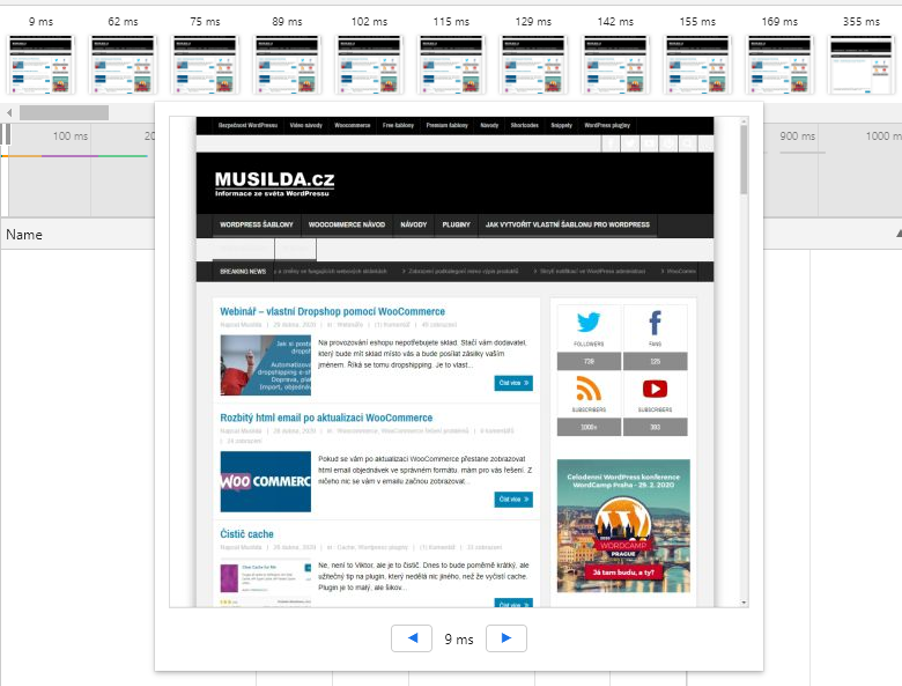Click the BREAKING NEWS label
Viewport: 902px width, 686px height.
[x=243, y=271]
